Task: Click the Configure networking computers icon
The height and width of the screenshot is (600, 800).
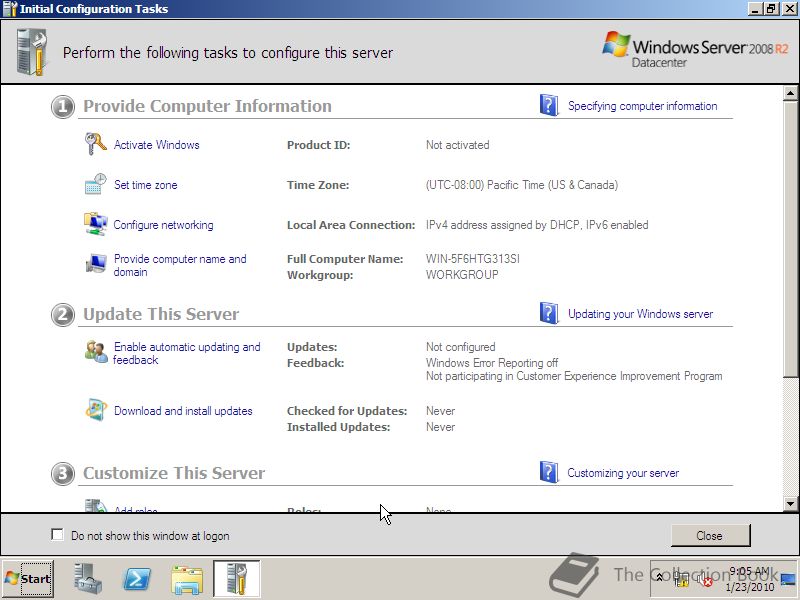Action: pos(95,224)
